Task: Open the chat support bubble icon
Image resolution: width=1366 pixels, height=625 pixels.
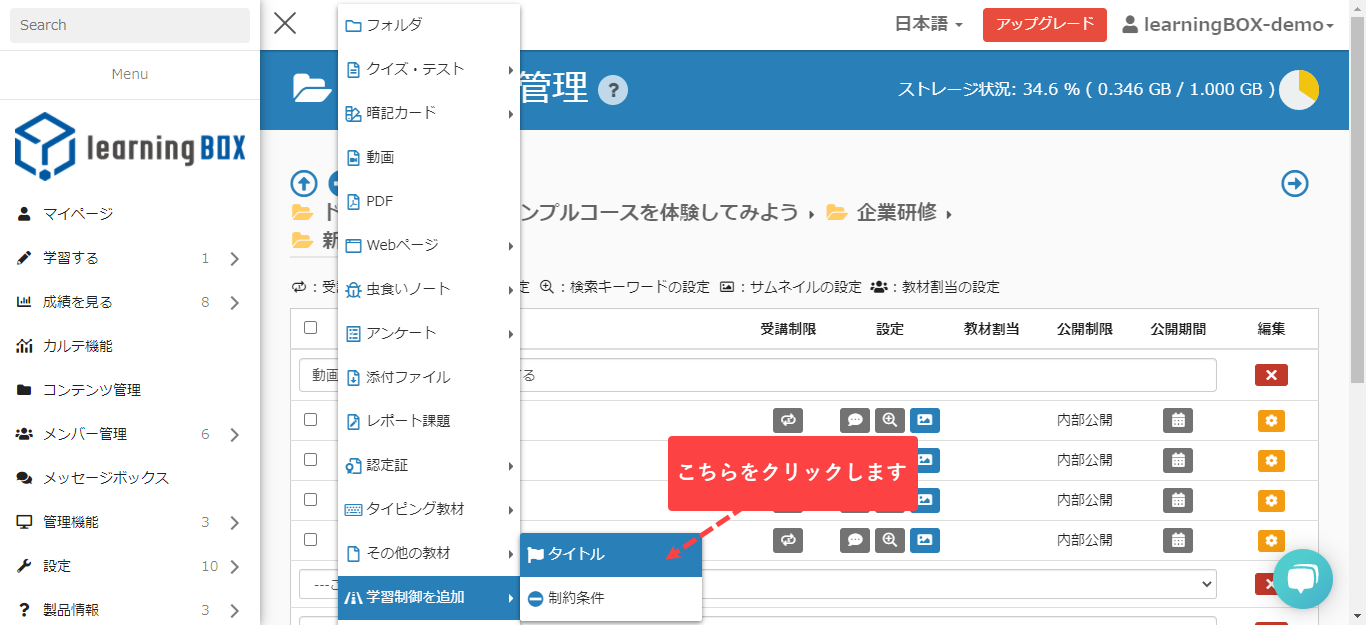Action: point(1302,579)
